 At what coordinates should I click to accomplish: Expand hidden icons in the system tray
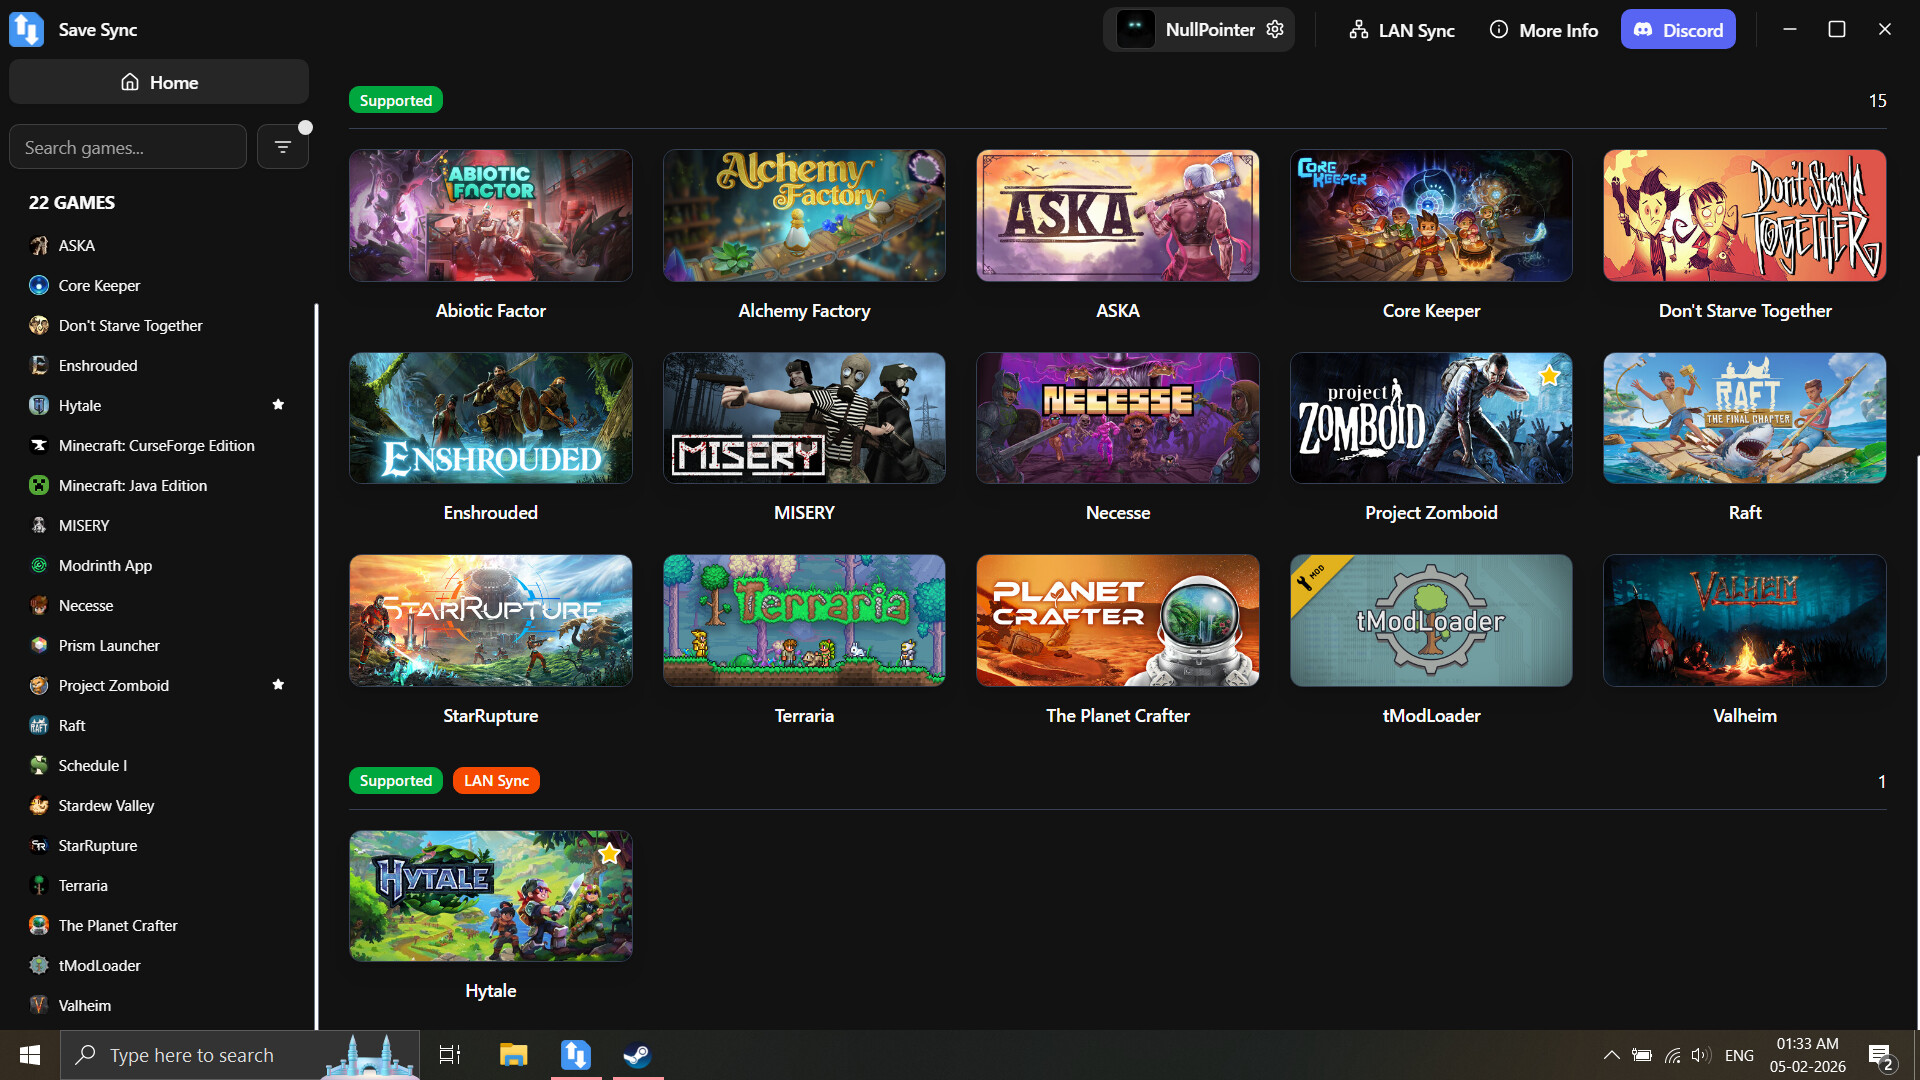(x=1612, y=1055)
